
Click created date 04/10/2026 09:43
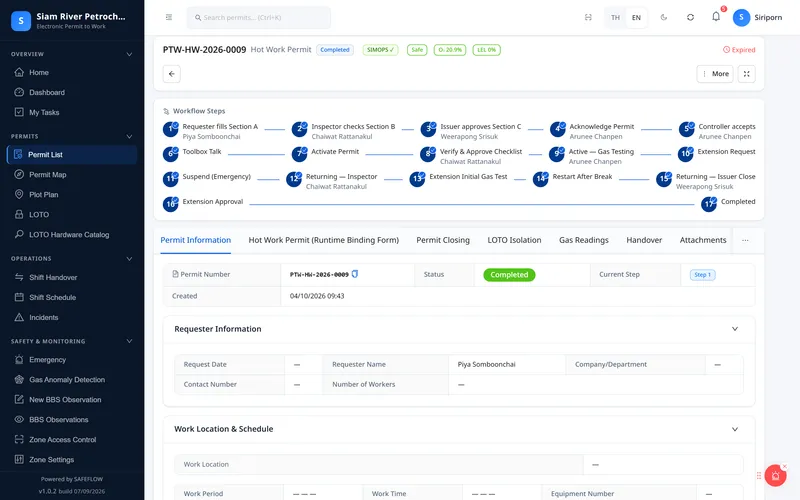pos(317,296)
